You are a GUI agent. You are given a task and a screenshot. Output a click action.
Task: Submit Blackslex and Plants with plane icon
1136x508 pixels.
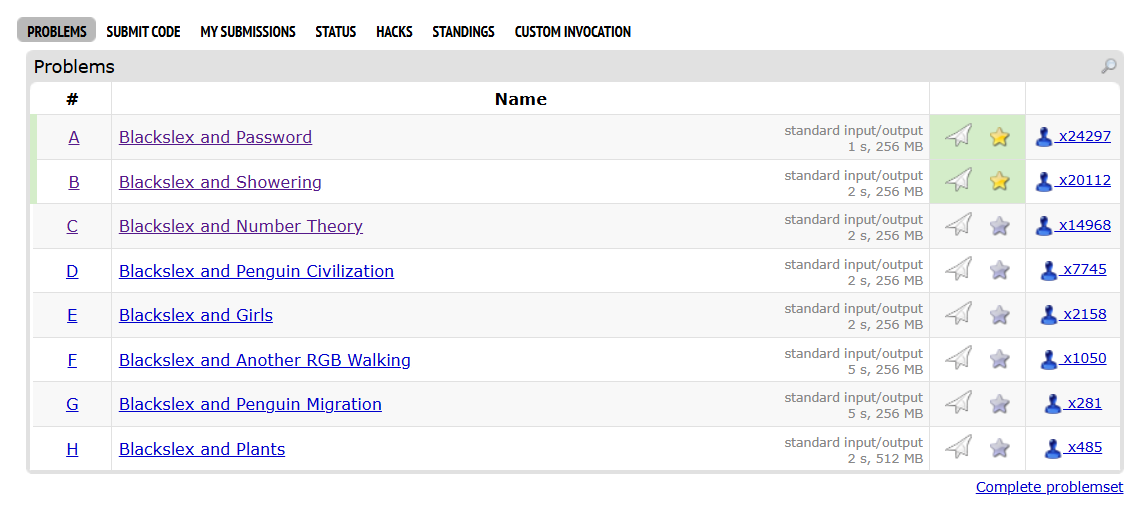coord(958,449)
